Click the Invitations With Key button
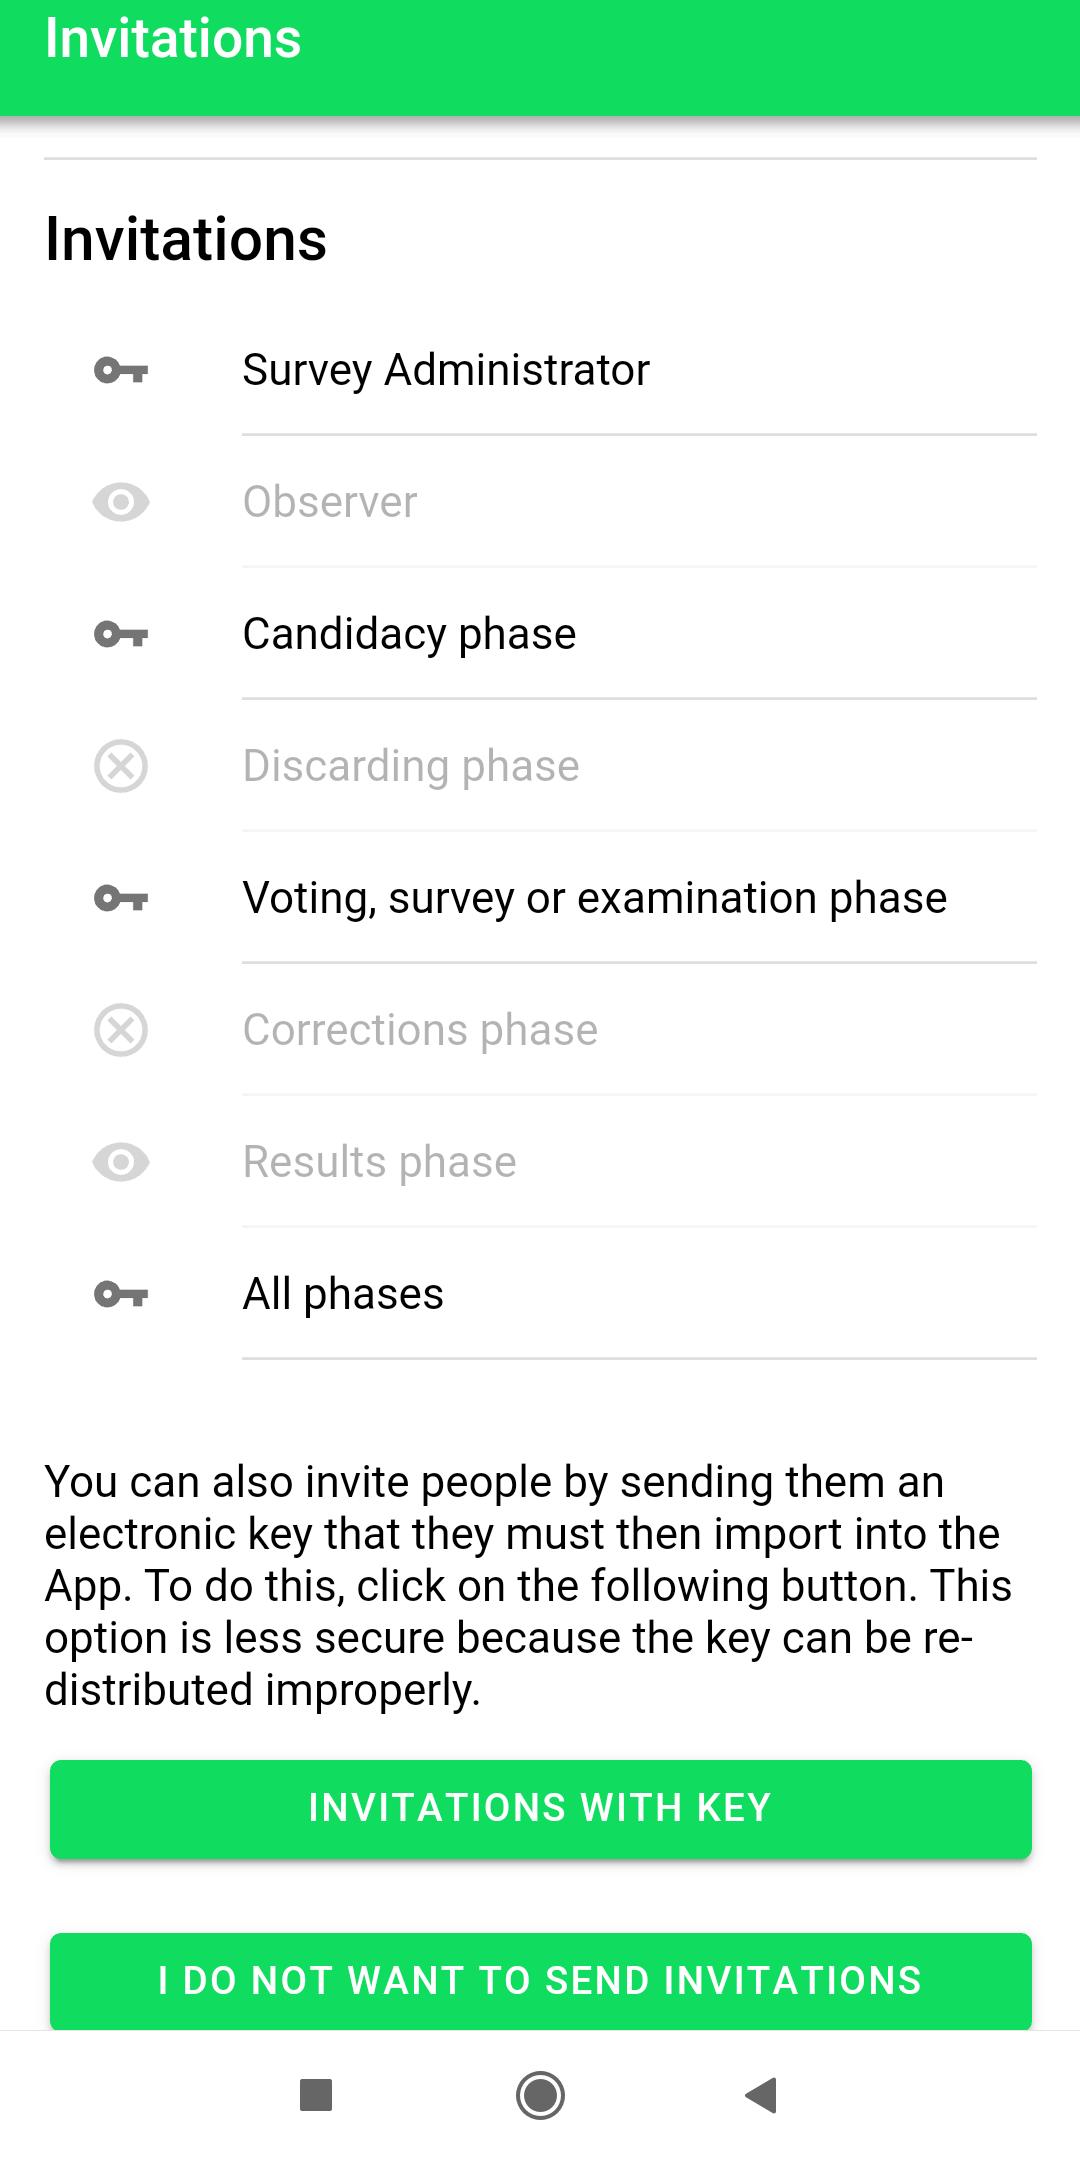Screen dimensions: 1080x2160 pos(540,1808)
